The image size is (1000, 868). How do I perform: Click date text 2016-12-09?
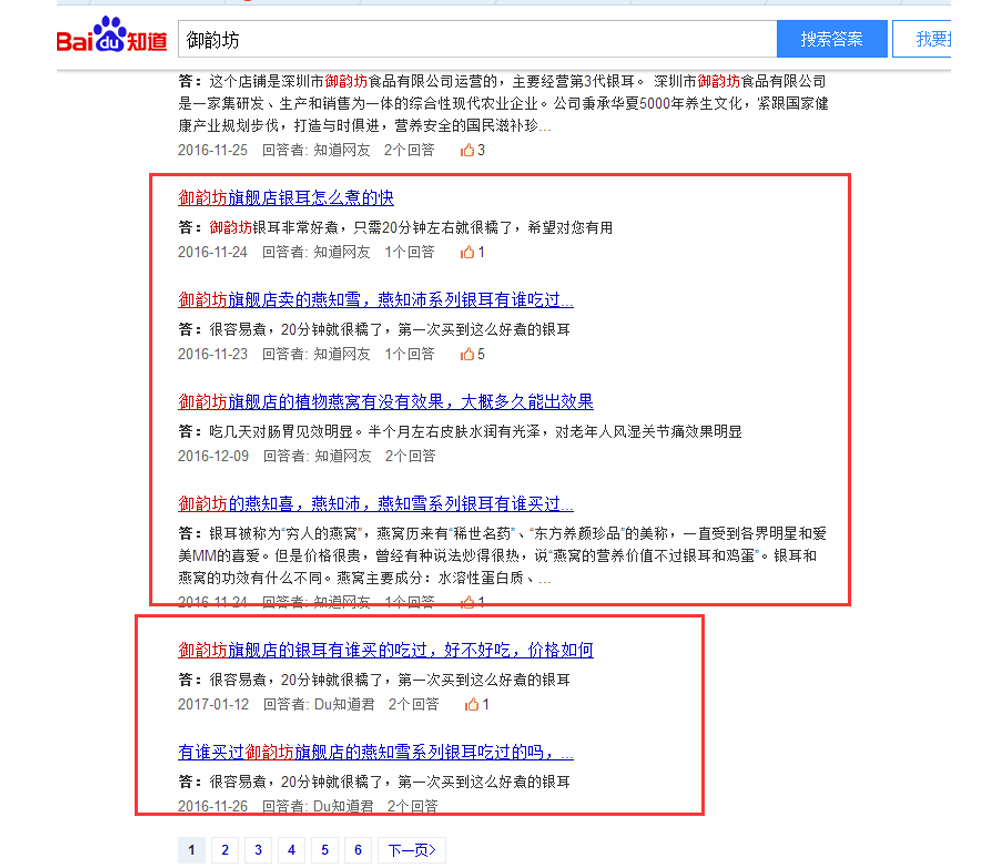click(213, 456)
